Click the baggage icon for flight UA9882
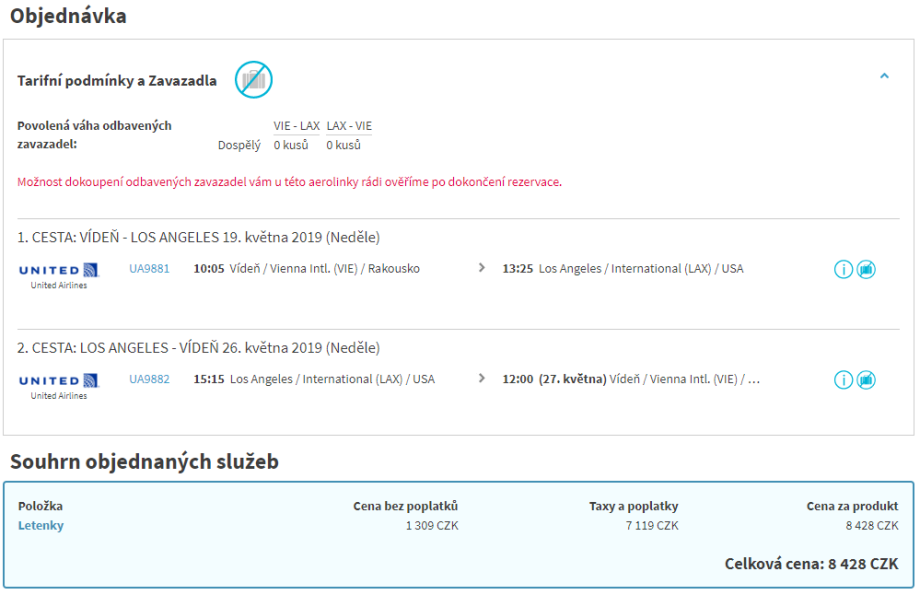The width and height of the screenshot is (920, 595). (x=866, y=381)
